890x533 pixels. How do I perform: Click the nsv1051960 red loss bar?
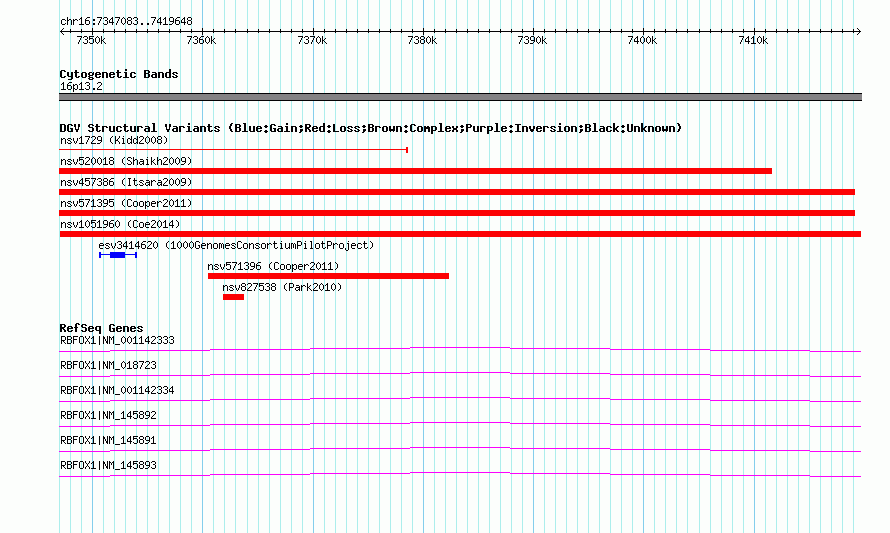tap(460, 234)
